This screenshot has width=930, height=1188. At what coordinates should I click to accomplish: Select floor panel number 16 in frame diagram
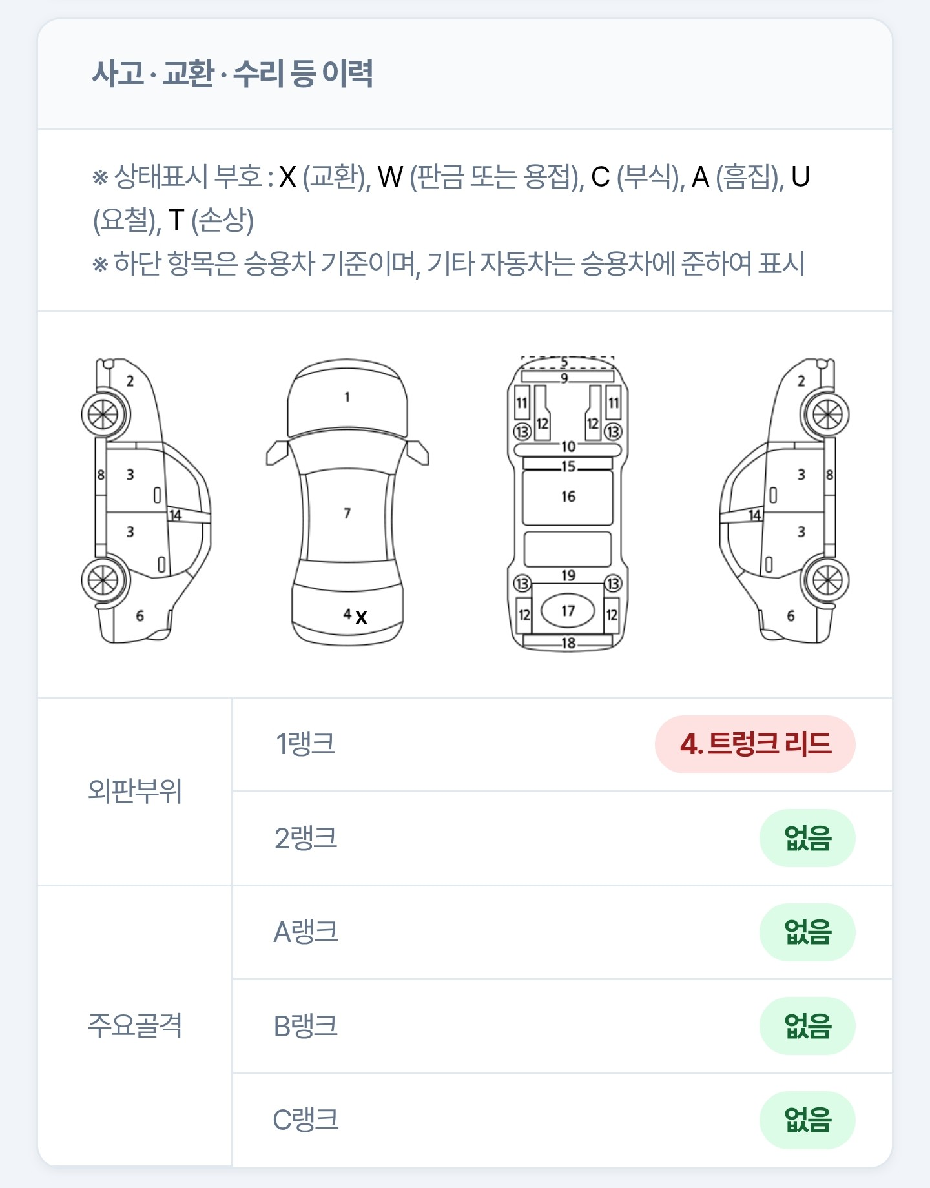pyautogui.click(x=568, y=496)
